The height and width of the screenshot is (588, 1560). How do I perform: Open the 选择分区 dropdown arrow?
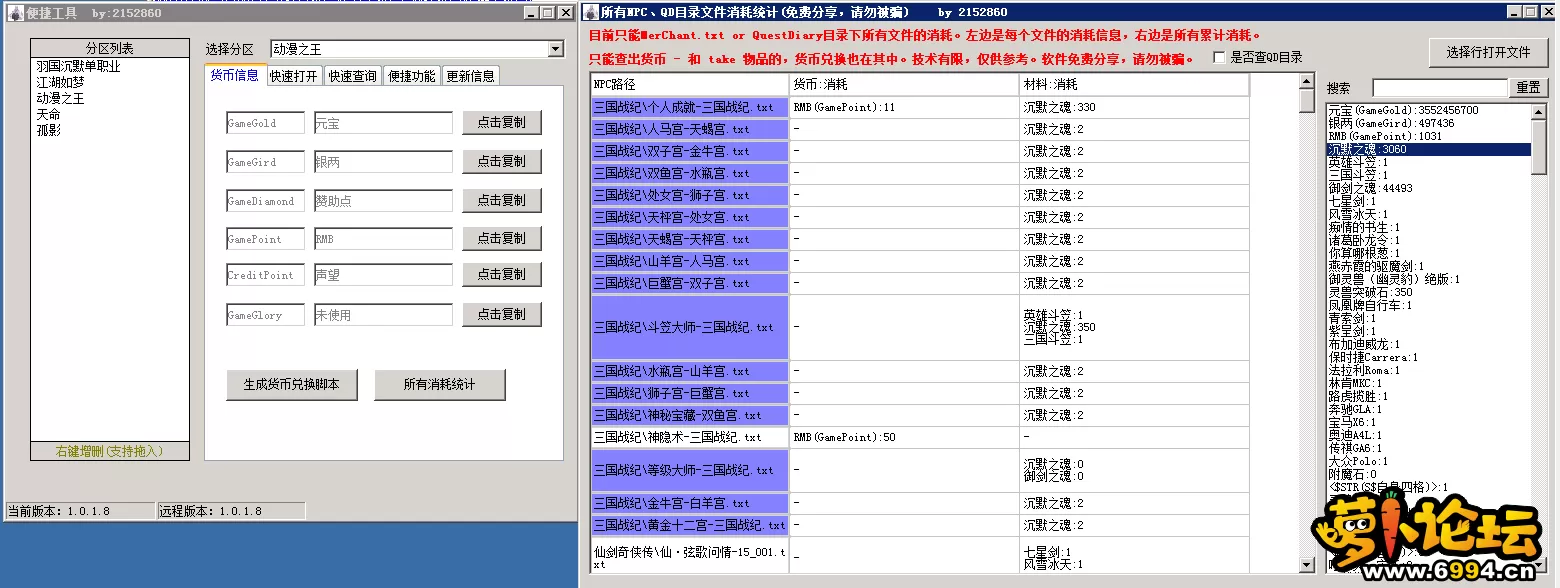click(556, 49)
